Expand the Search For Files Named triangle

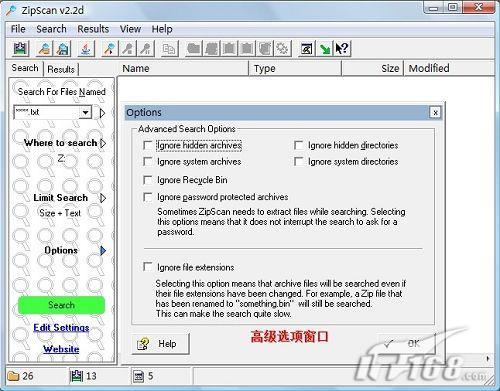[x=102, y=113]
